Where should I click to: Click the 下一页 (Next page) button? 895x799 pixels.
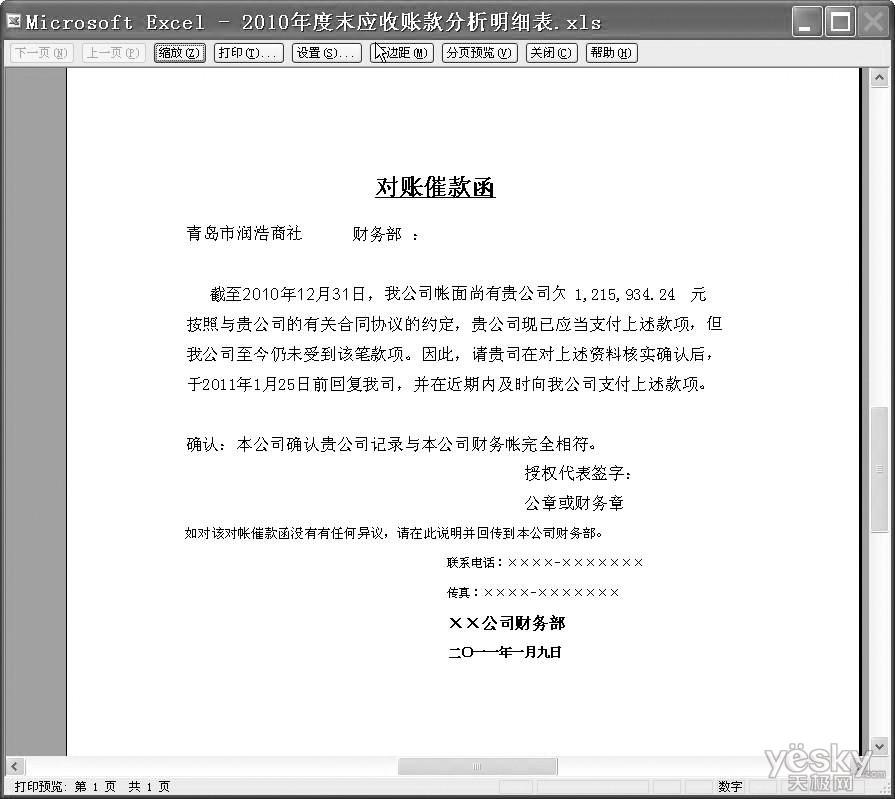pos(41,53)
